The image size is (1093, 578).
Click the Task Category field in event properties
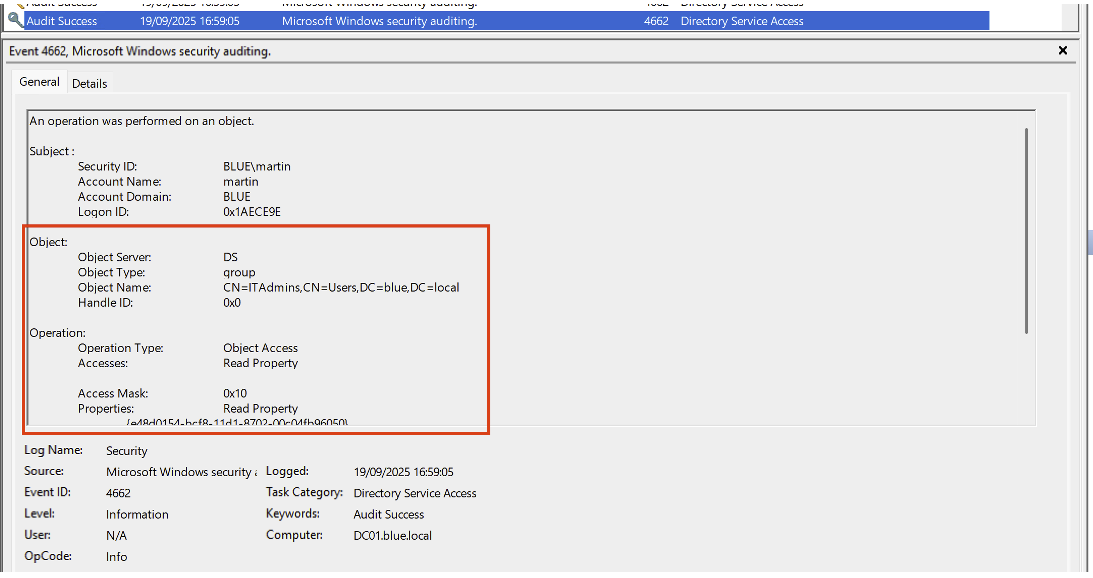pyautogui.click(x=415, y=493)
